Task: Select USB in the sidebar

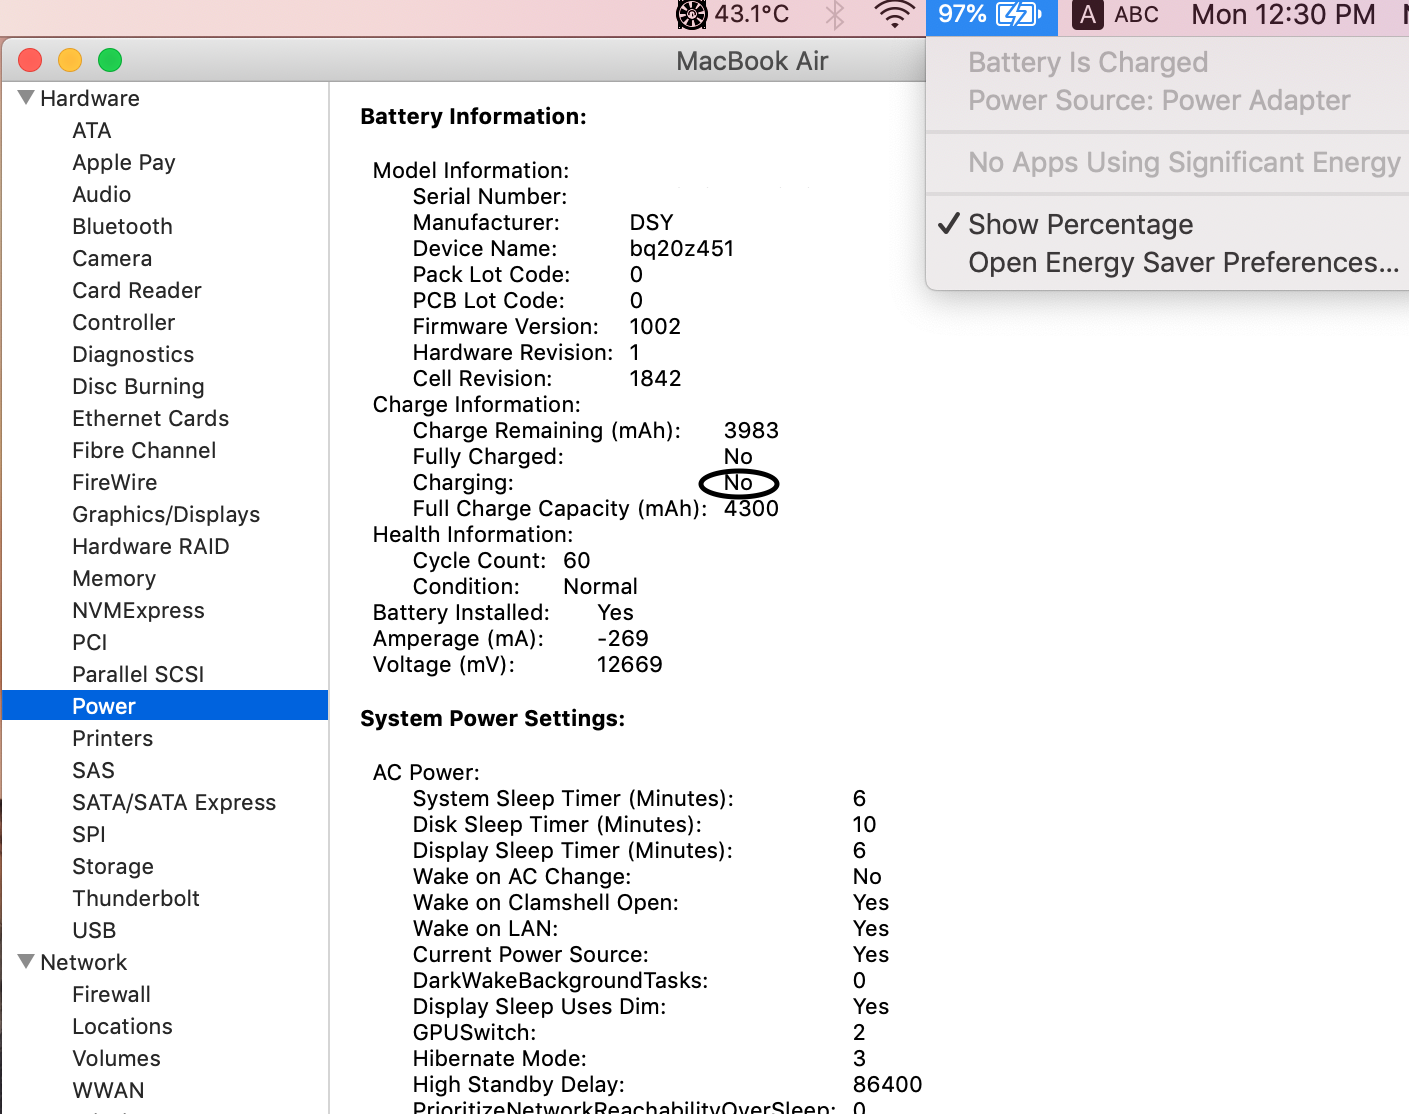Action: click(93, 930)
